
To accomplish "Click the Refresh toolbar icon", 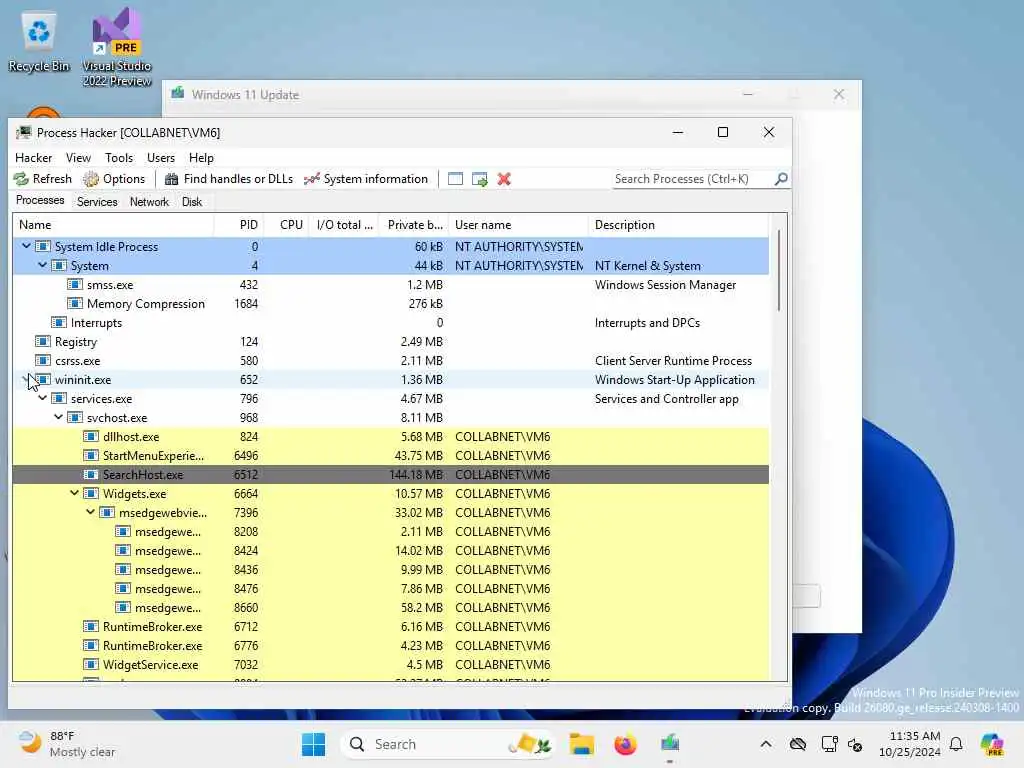I will tap(42, 179).
